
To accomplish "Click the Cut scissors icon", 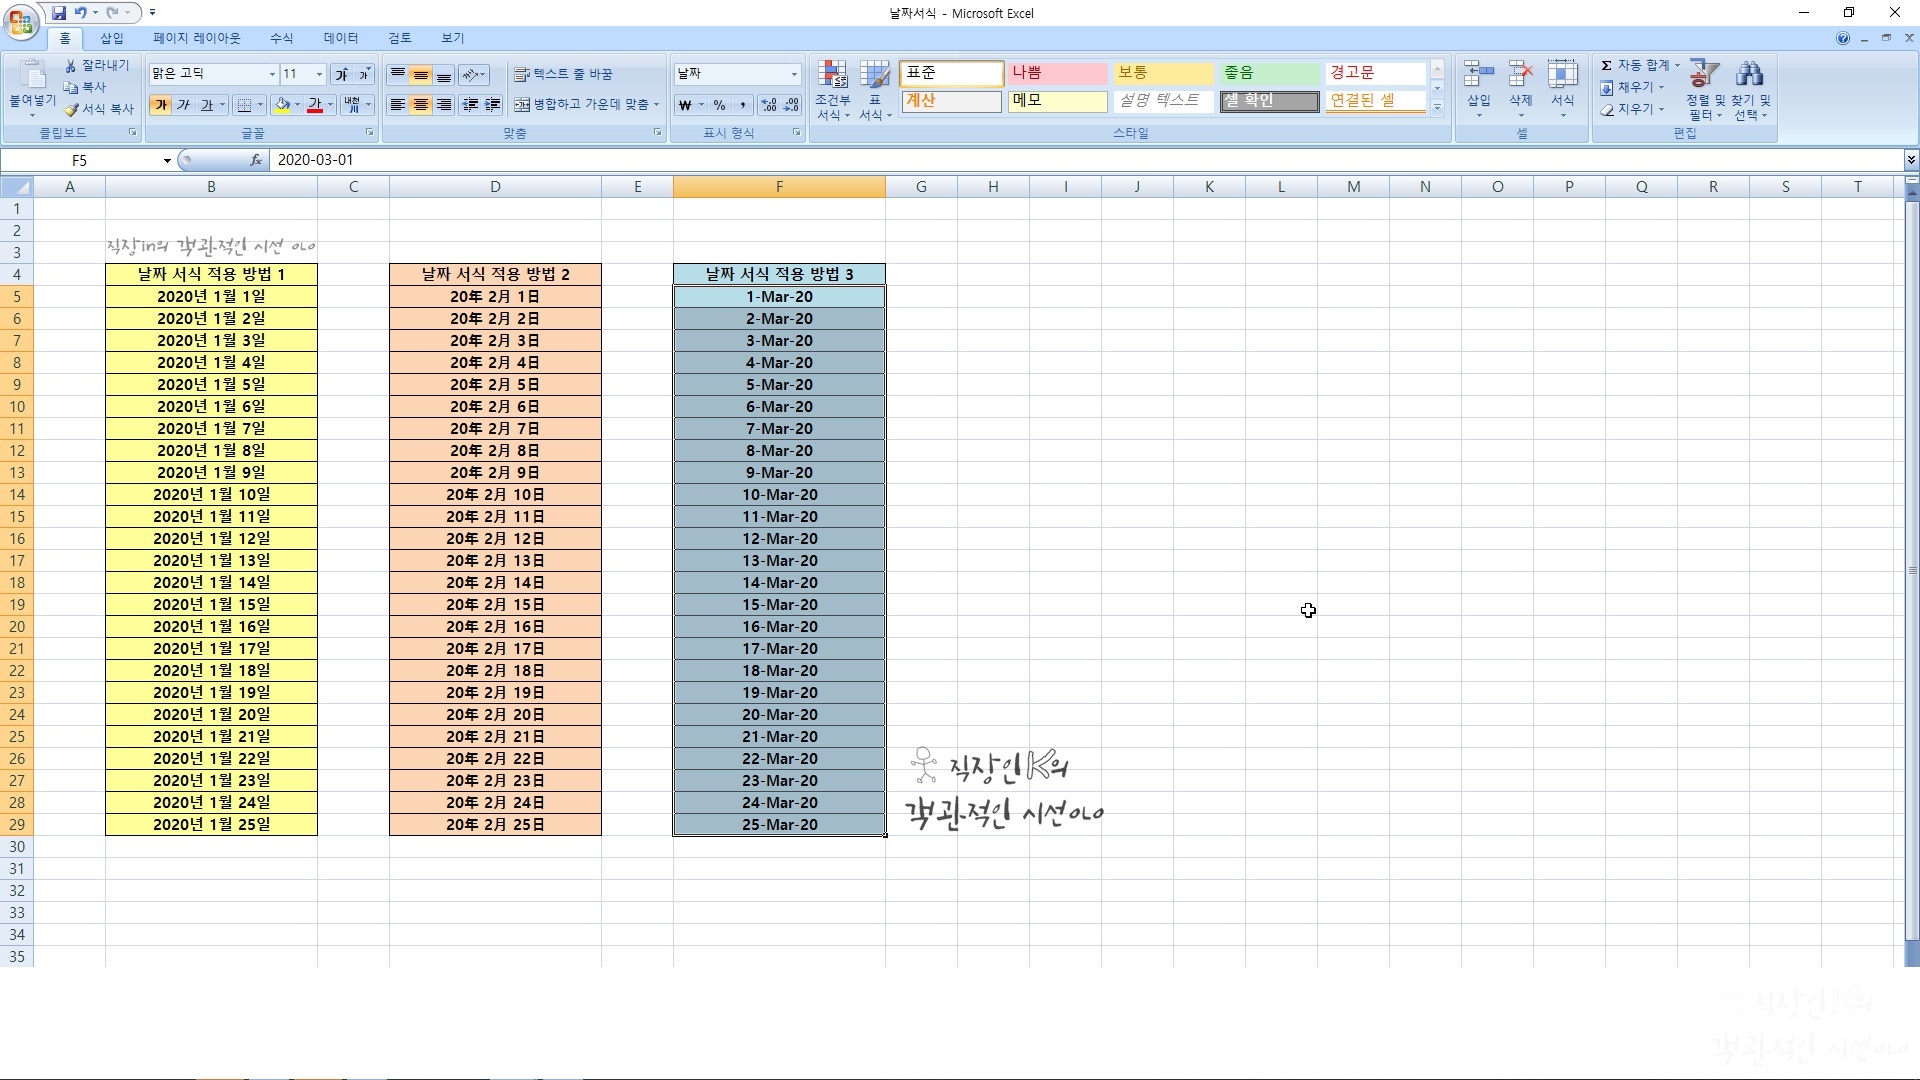I will point(71,65).
